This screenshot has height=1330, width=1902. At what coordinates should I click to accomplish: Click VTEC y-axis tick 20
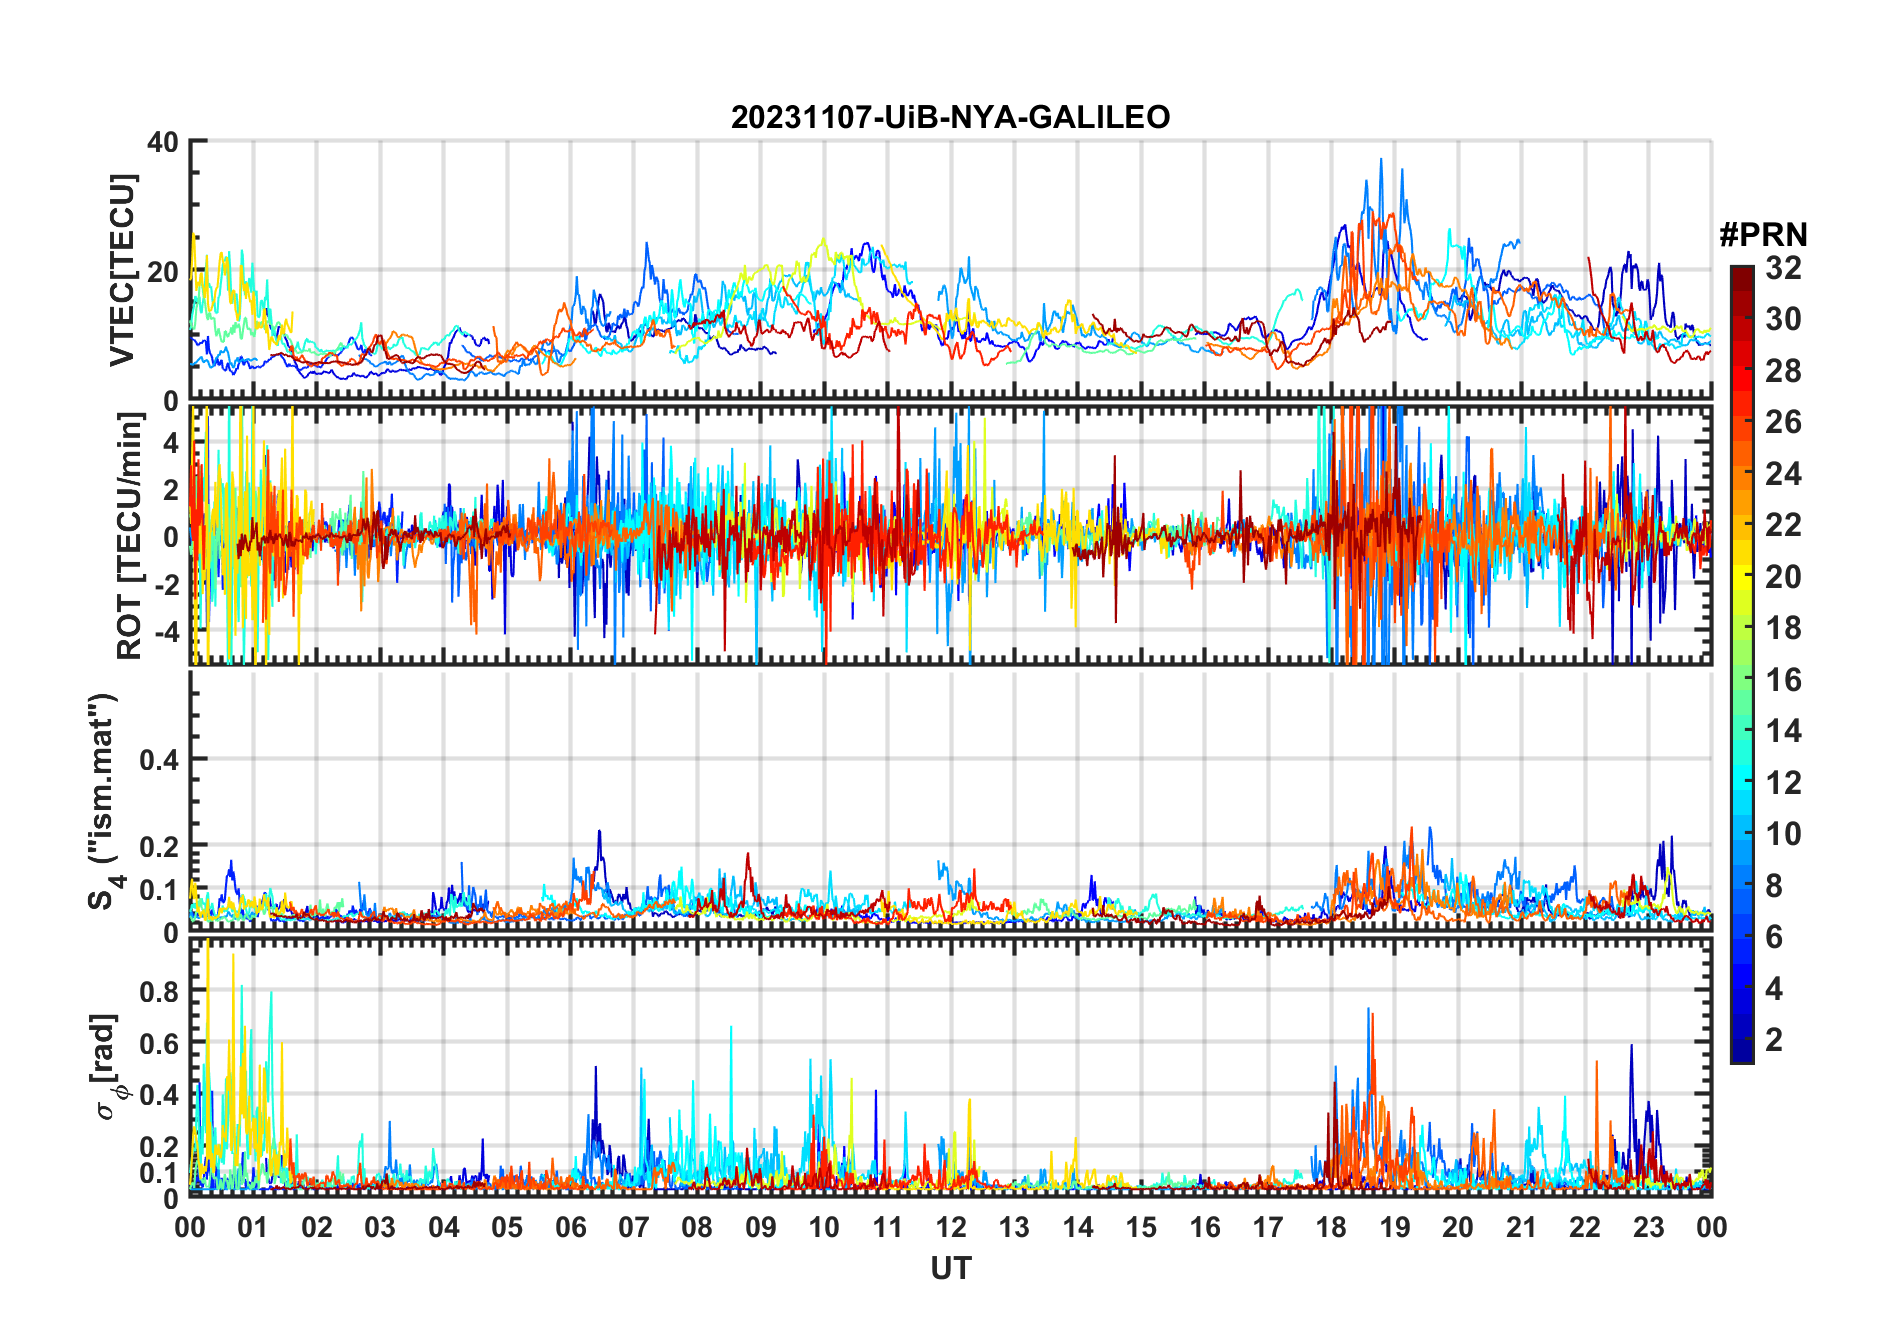click(163, 272)
